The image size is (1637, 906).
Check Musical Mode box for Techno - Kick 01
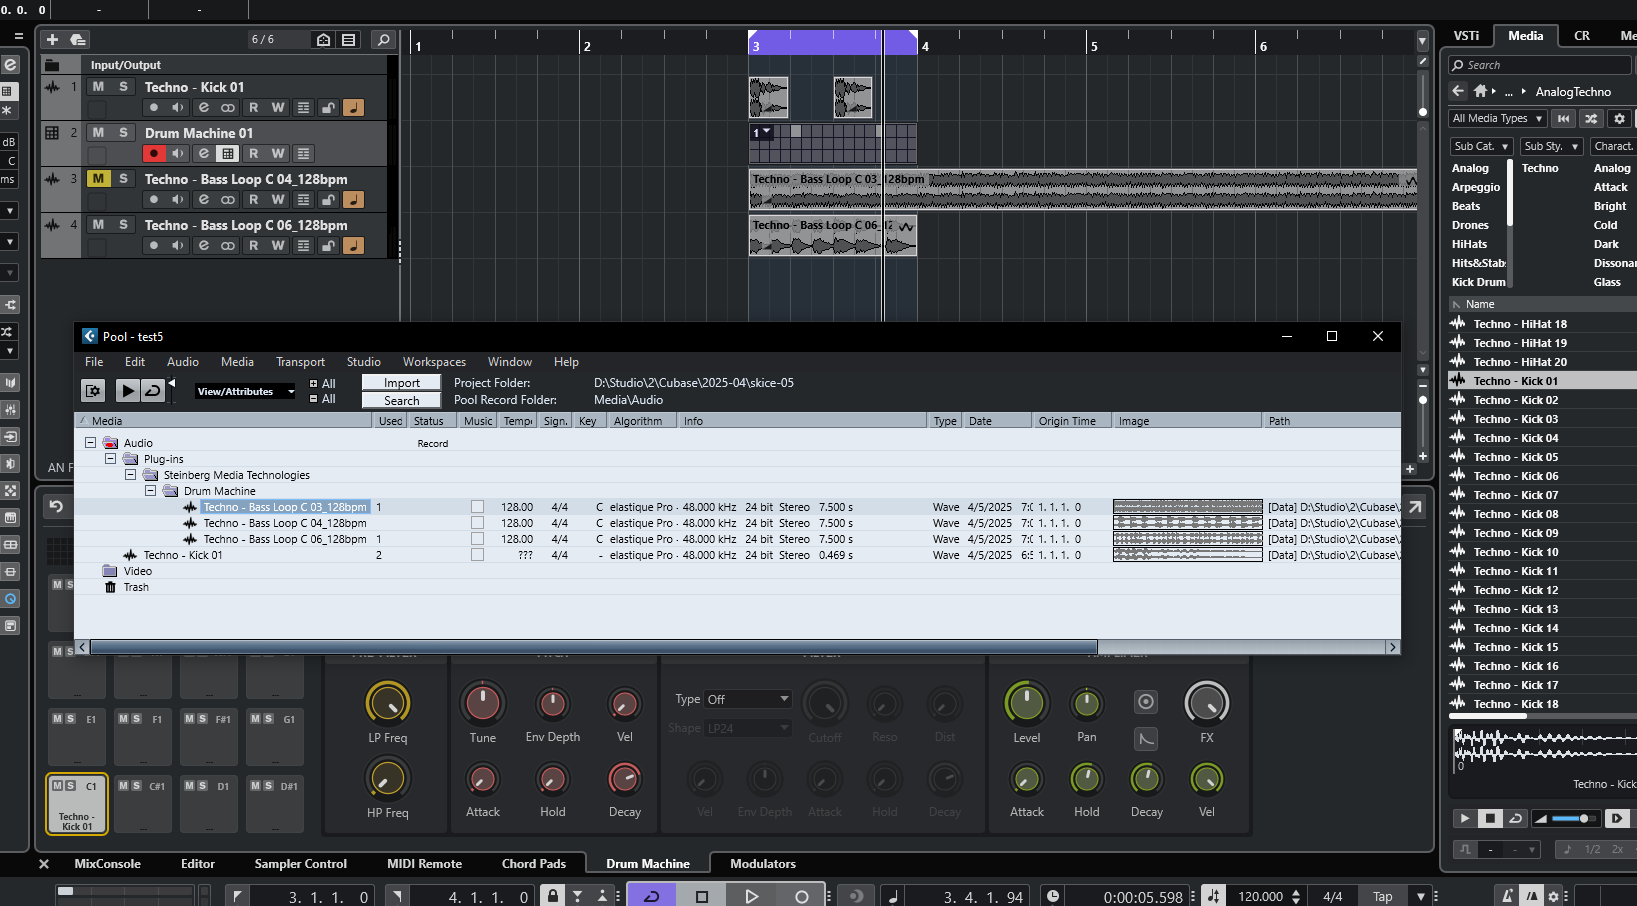click(477, 555)
